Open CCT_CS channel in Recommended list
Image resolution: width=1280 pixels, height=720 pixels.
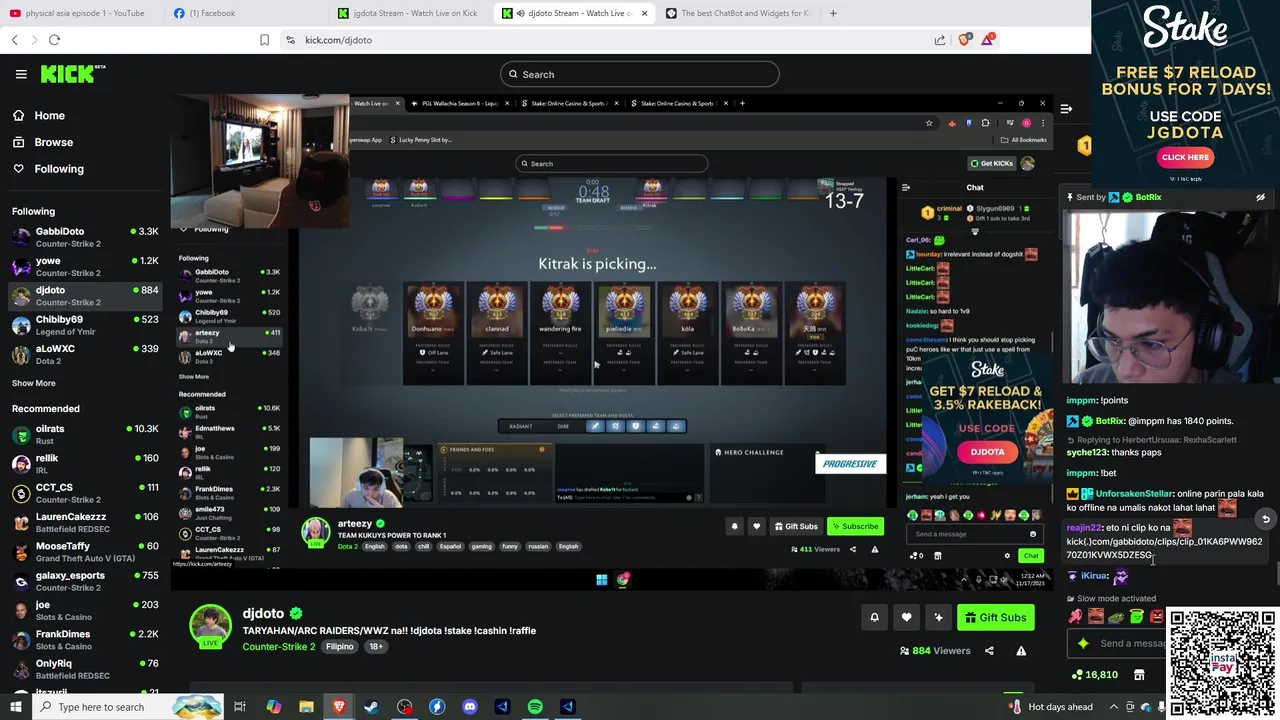point(85,493)
